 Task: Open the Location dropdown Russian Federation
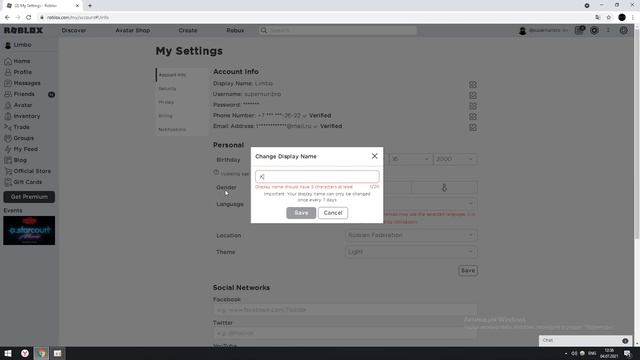[411, 236]
